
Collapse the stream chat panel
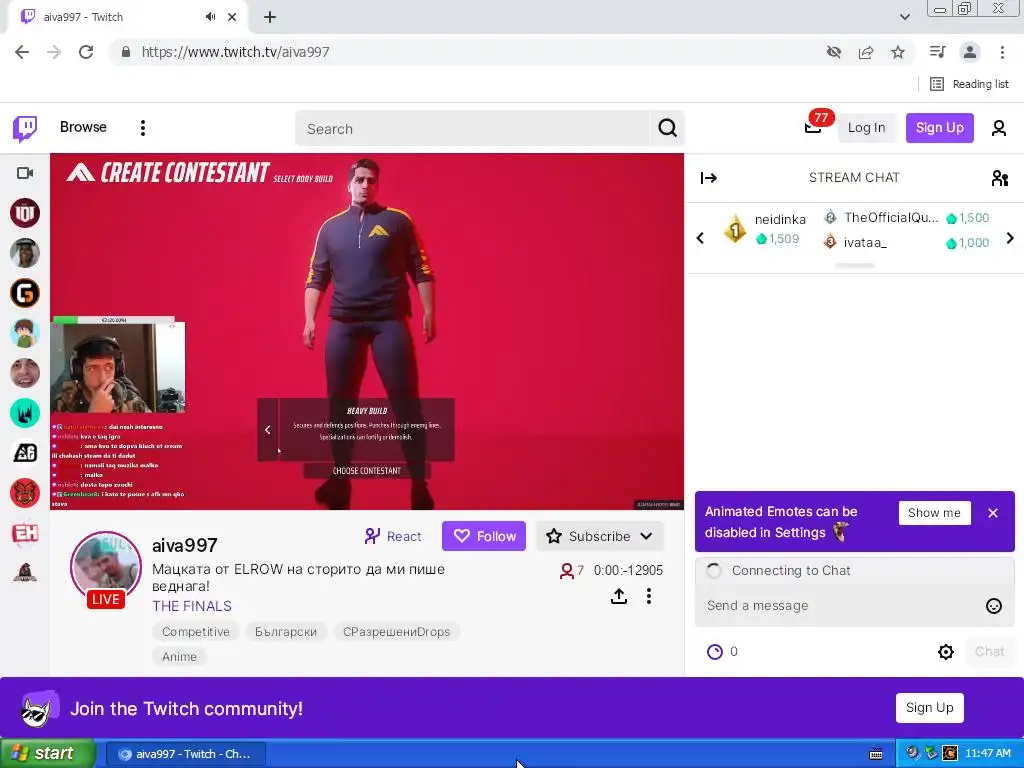(x=709, y=178)
